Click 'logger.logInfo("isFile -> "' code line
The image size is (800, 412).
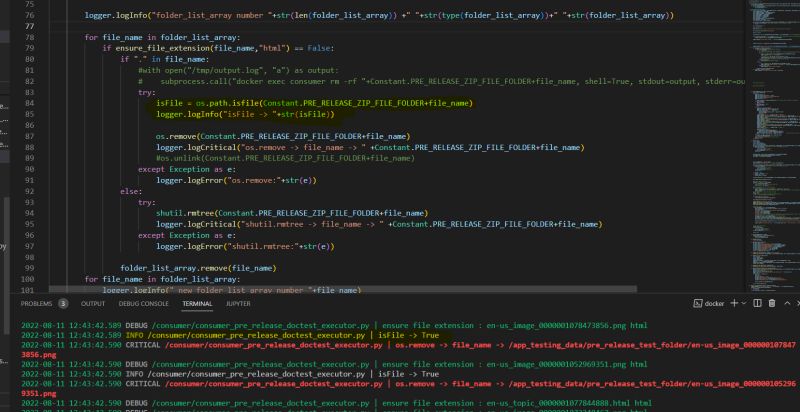click(x=245, y=114)
